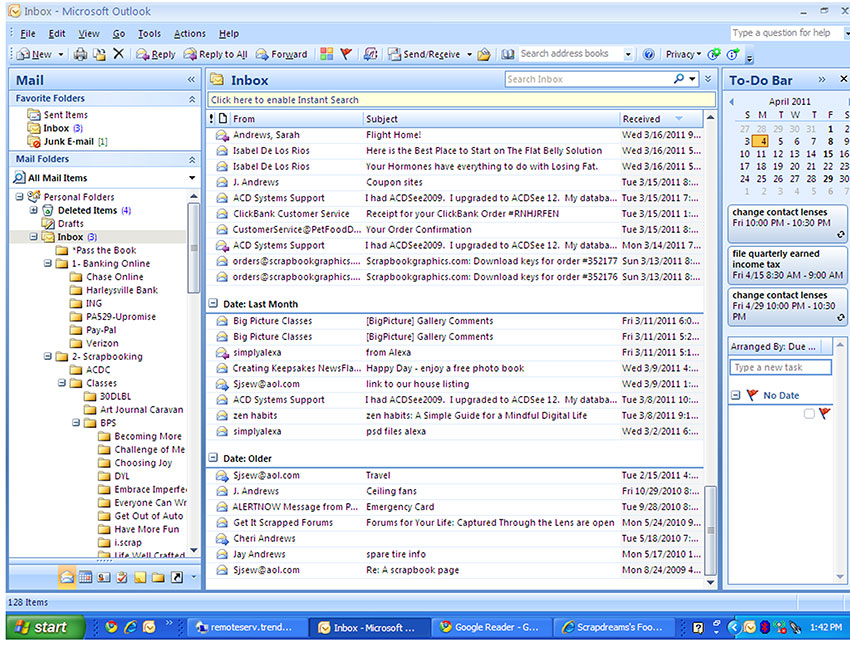Open the Edit menu
The height and width of the screenshot is (649, 850).
(57, 34)
